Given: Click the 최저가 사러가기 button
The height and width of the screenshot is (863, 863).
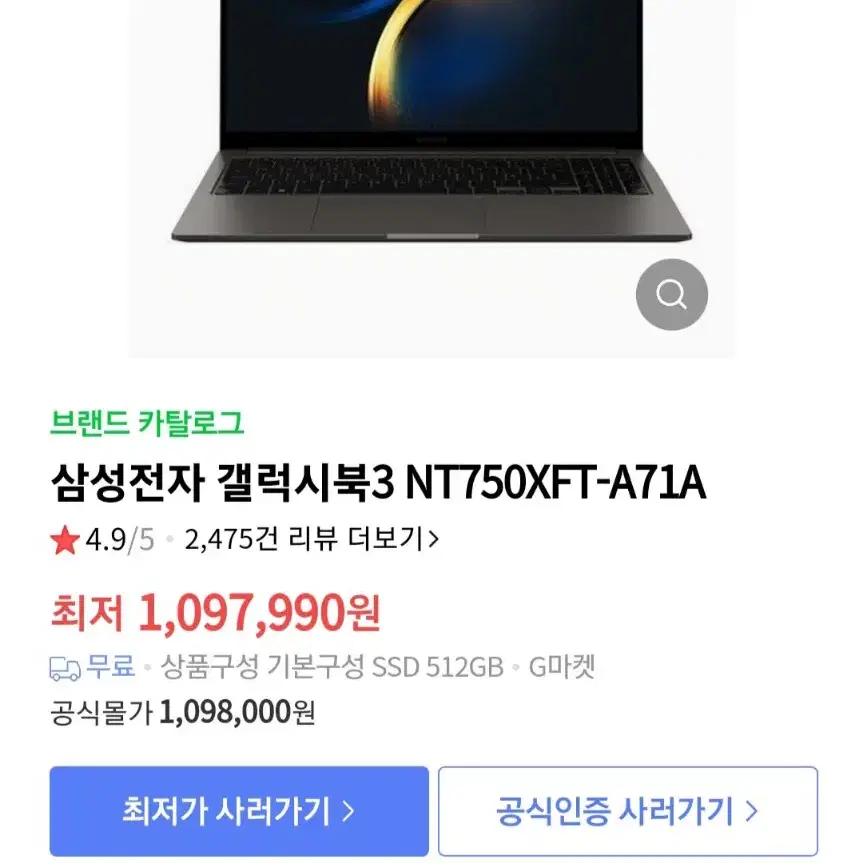Looking at the screenshot, I should [x=239, y=811].
